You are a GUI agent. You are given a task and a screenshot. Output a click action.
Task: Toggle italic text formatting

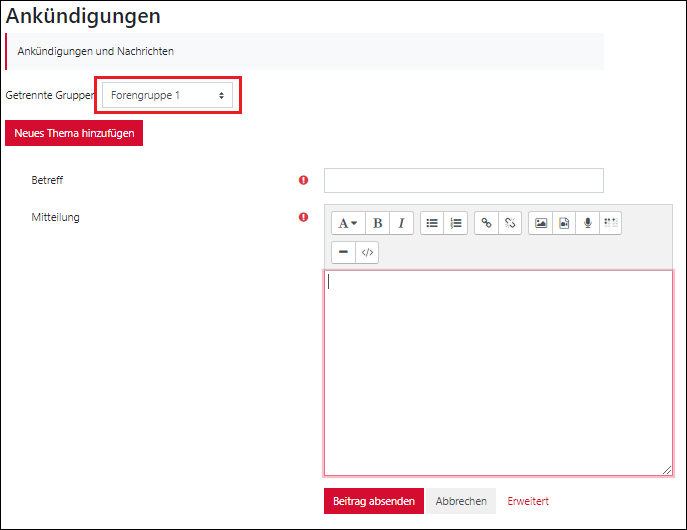click(x=401, y=223)
